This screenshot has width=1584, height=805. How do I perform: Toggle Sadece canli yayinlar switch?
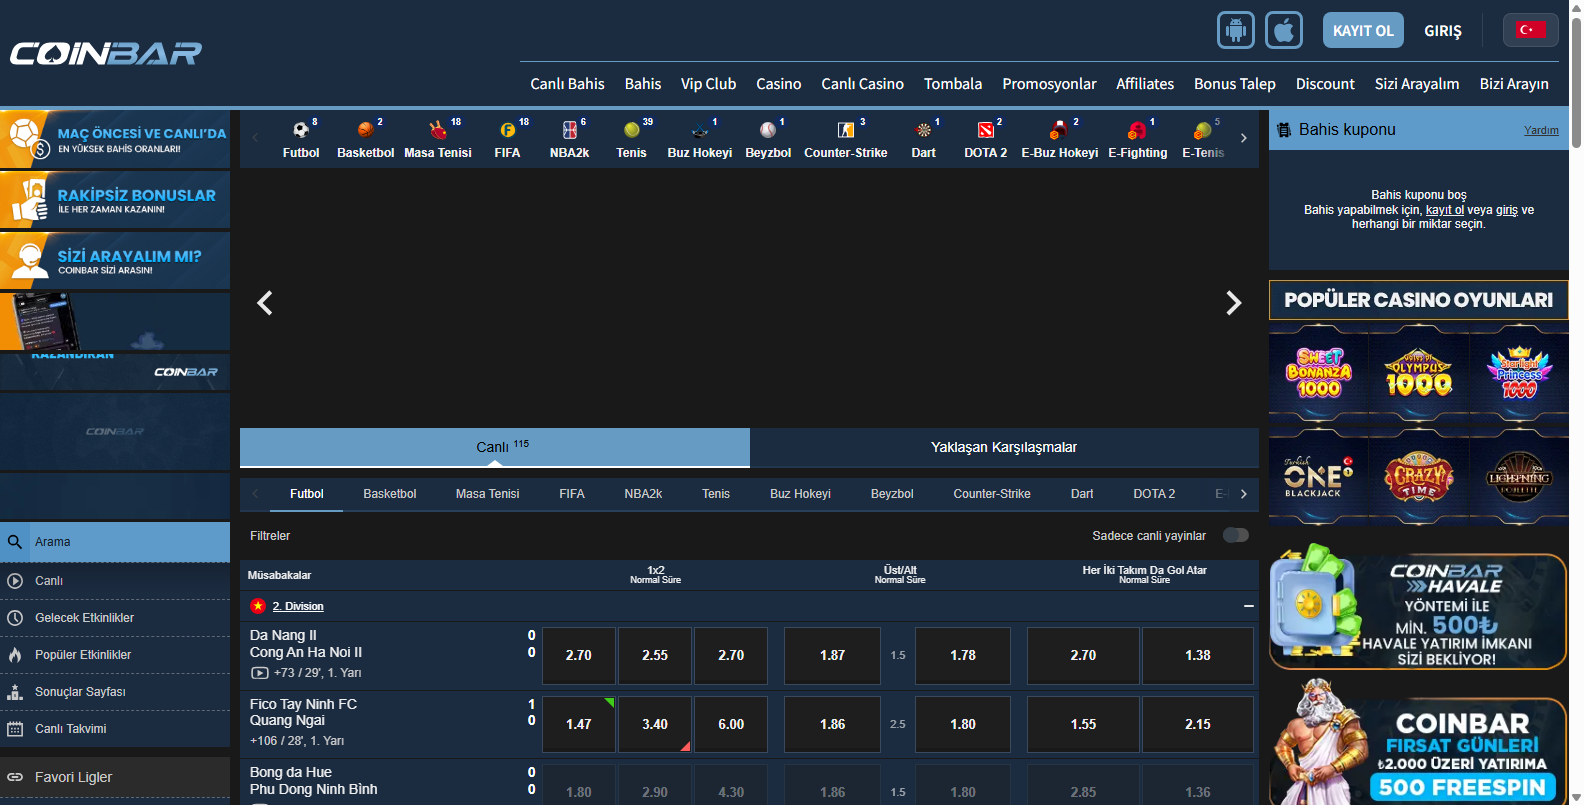tap(1236, 535)
